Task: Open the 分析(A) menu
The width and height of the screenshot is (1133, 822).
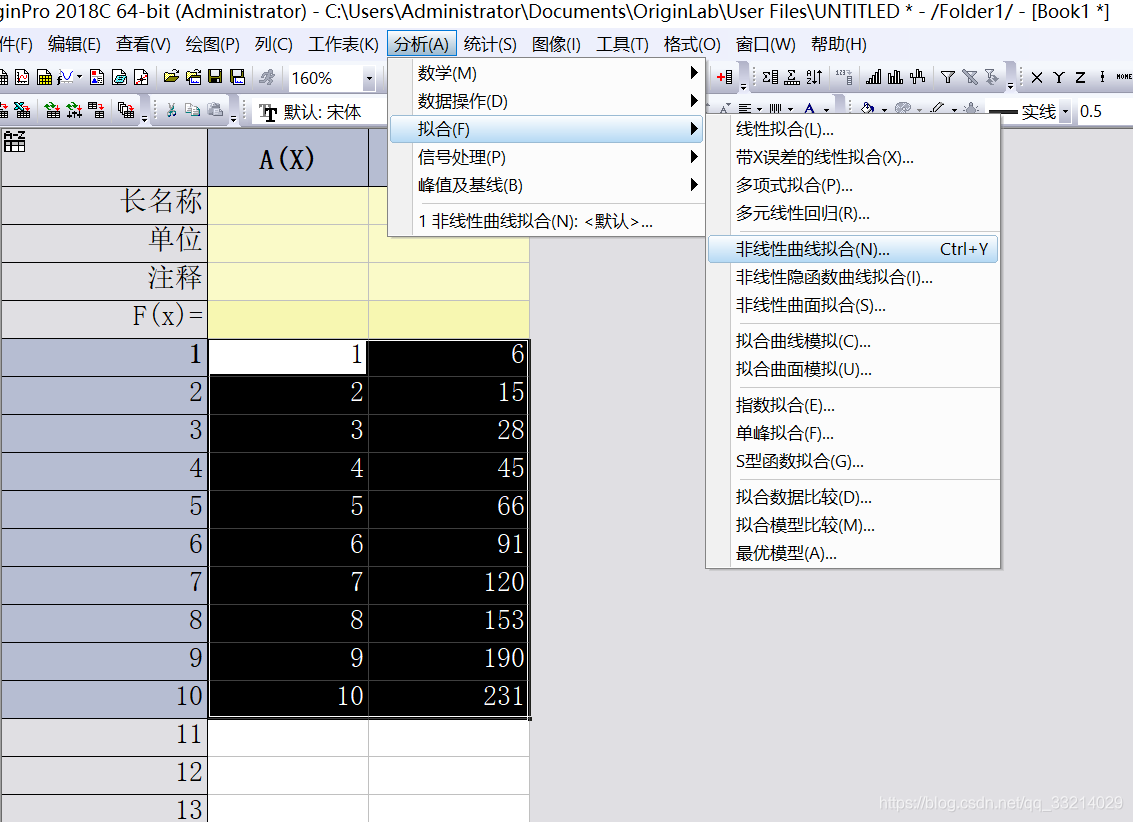Action: click(421, 45)
